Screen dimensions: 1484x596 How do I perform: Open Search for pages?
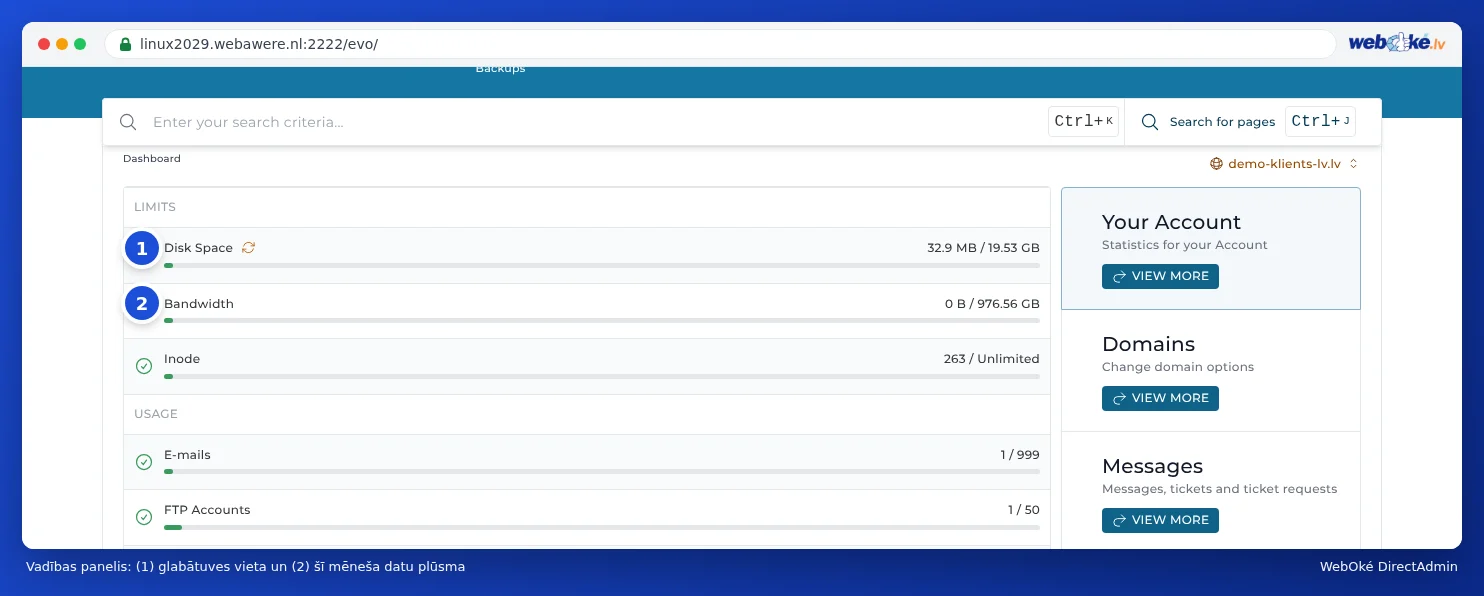click(x=1222, y=122)
